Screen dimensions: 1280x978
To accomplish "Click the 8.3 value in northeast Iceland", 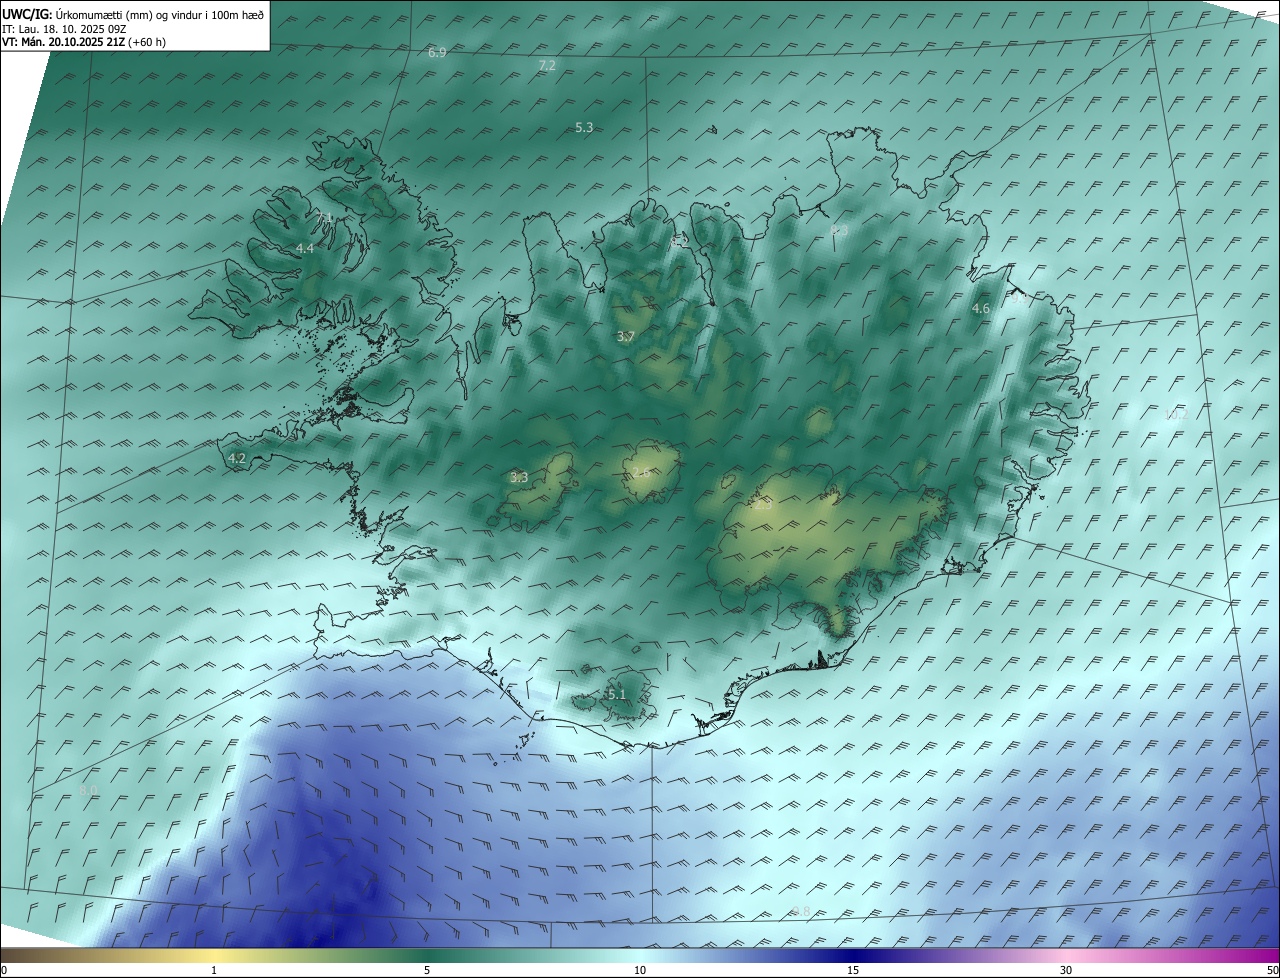I will (x=839, y=230).
